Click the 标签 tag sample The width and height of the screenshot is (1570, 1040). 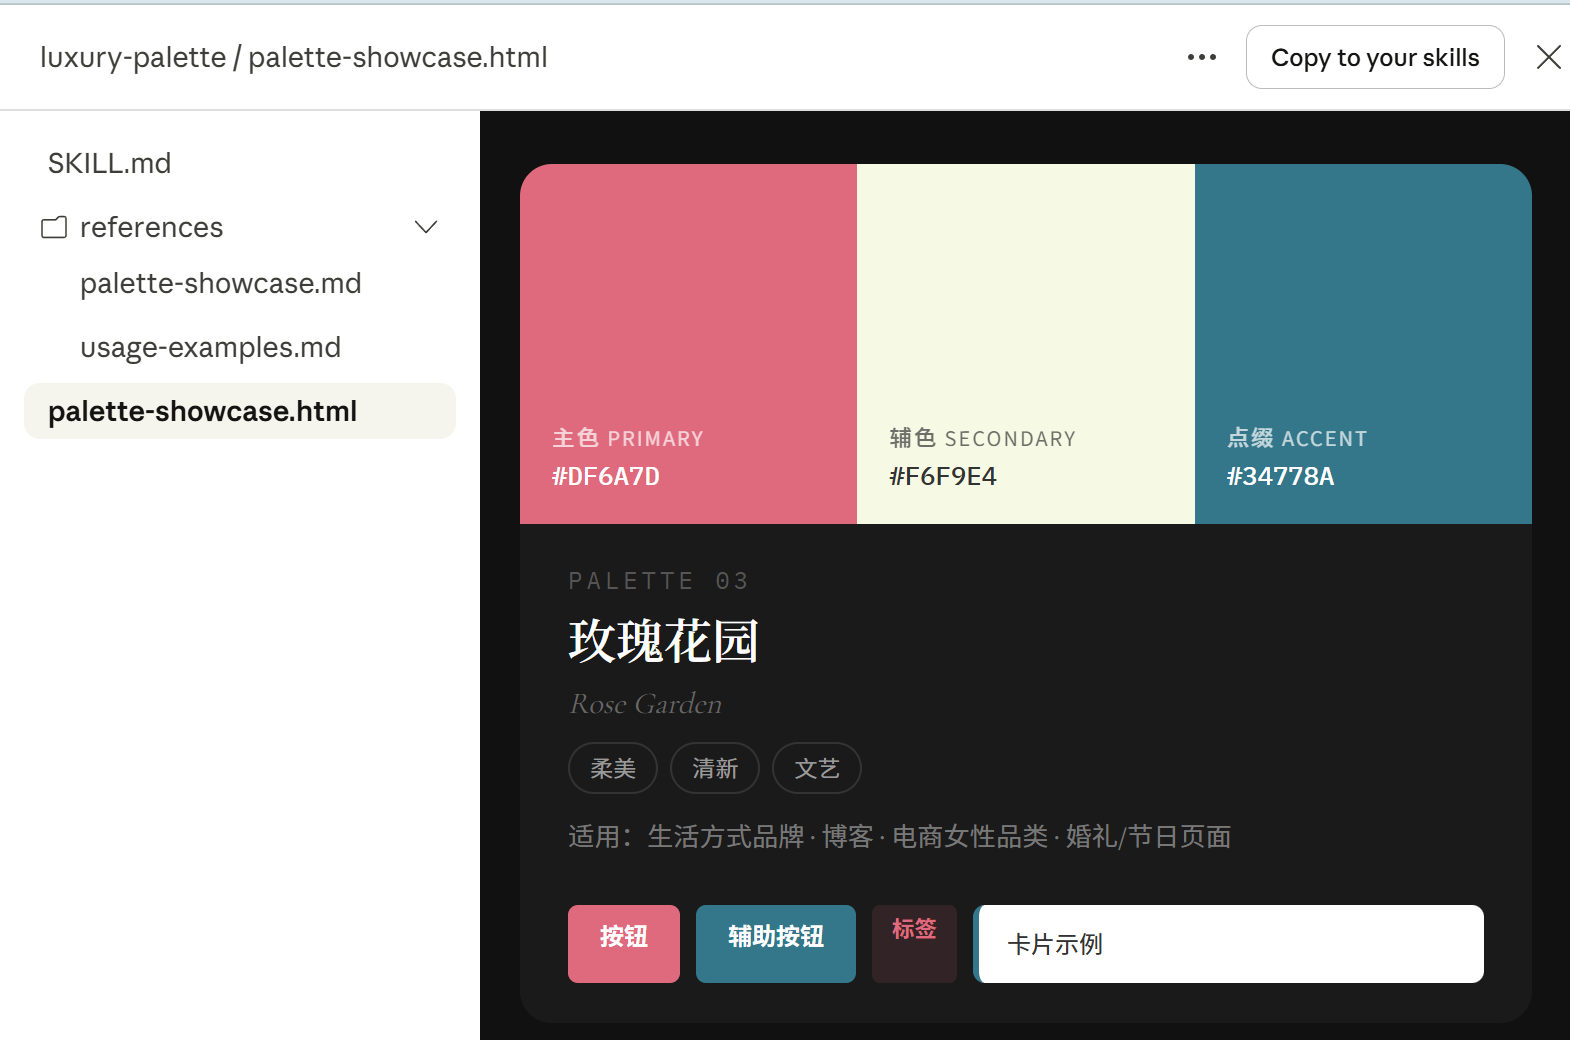pyautogui.click(x=914, y=943)
